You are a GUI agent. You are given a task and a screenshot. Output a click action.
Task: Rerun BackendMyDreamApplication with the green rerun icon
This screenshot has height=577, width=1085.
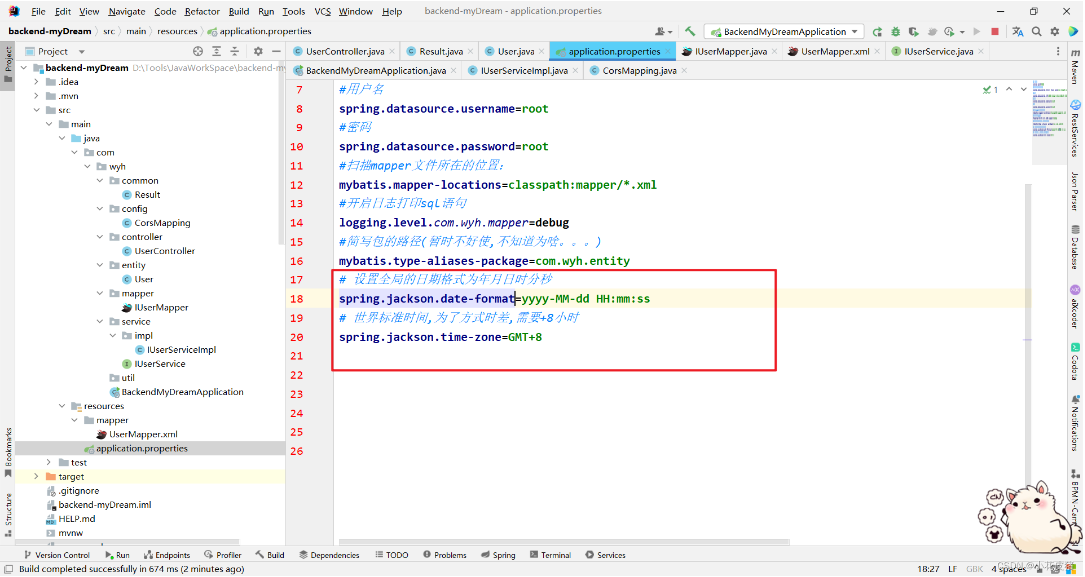click(877, 31)
